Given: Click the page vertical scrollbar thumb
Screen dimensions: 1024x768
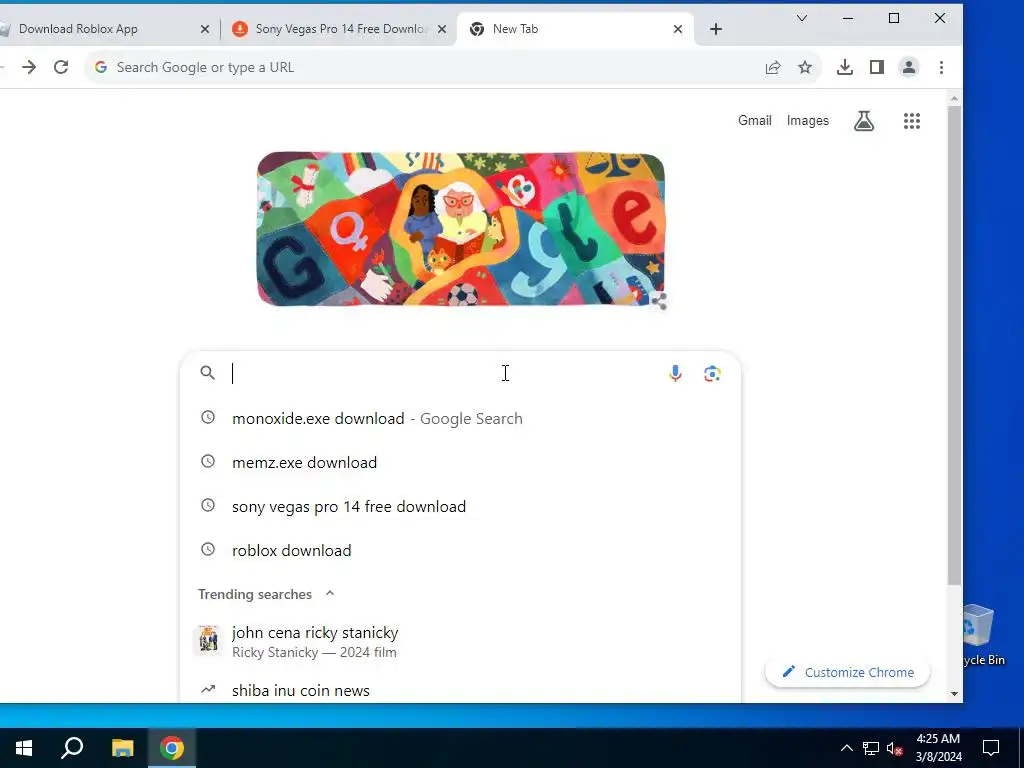Looking at the screenshot, I should 954,345.
